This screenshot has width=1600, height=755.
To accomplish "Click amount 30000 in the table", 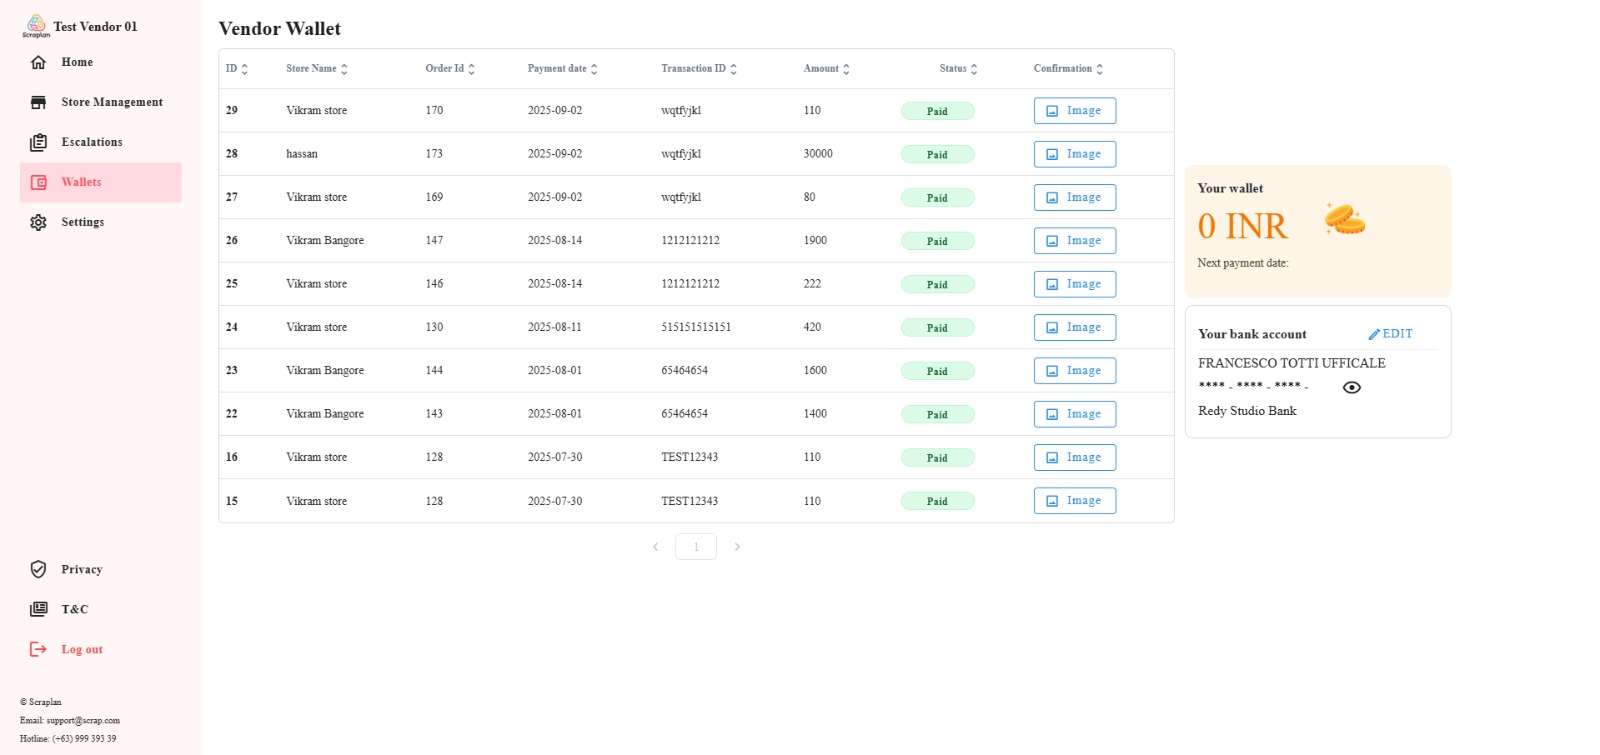I will [818, 154].
